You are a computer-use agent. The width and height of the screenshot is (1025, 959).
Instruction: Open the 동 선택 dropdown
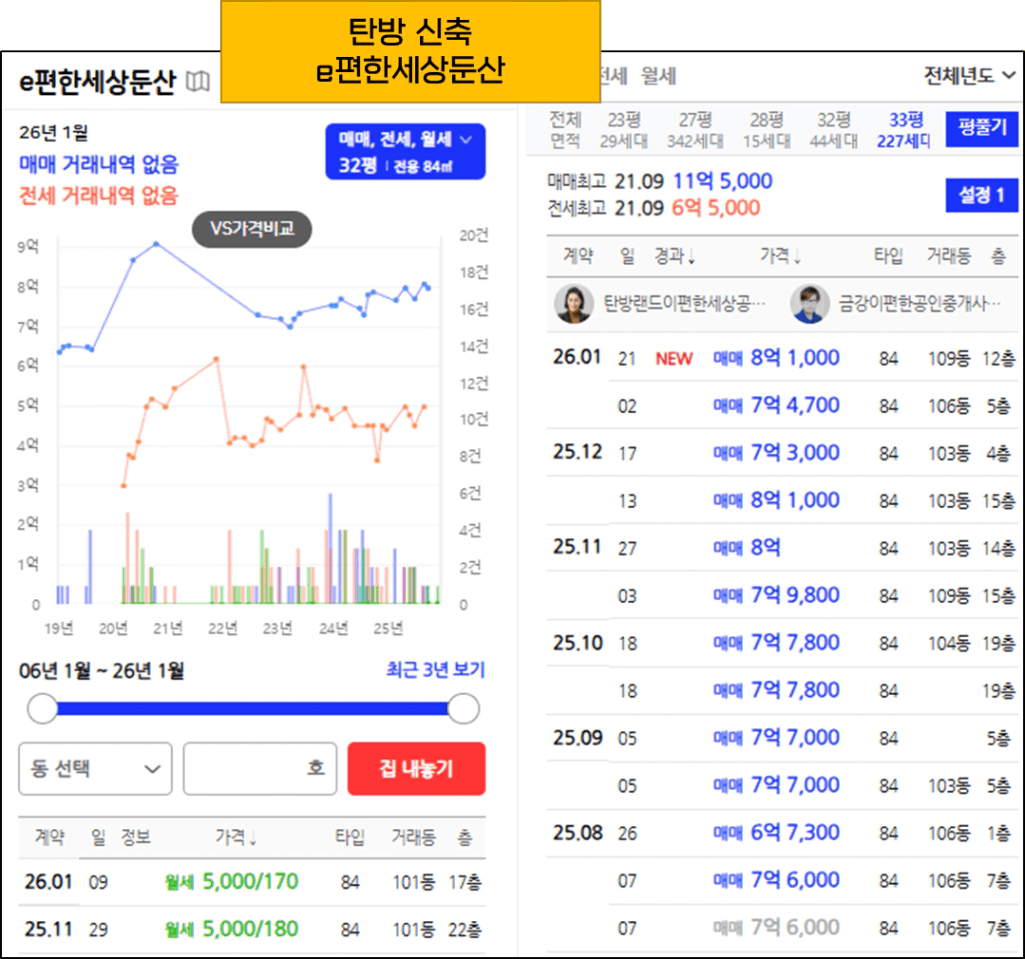click(95, 769)
